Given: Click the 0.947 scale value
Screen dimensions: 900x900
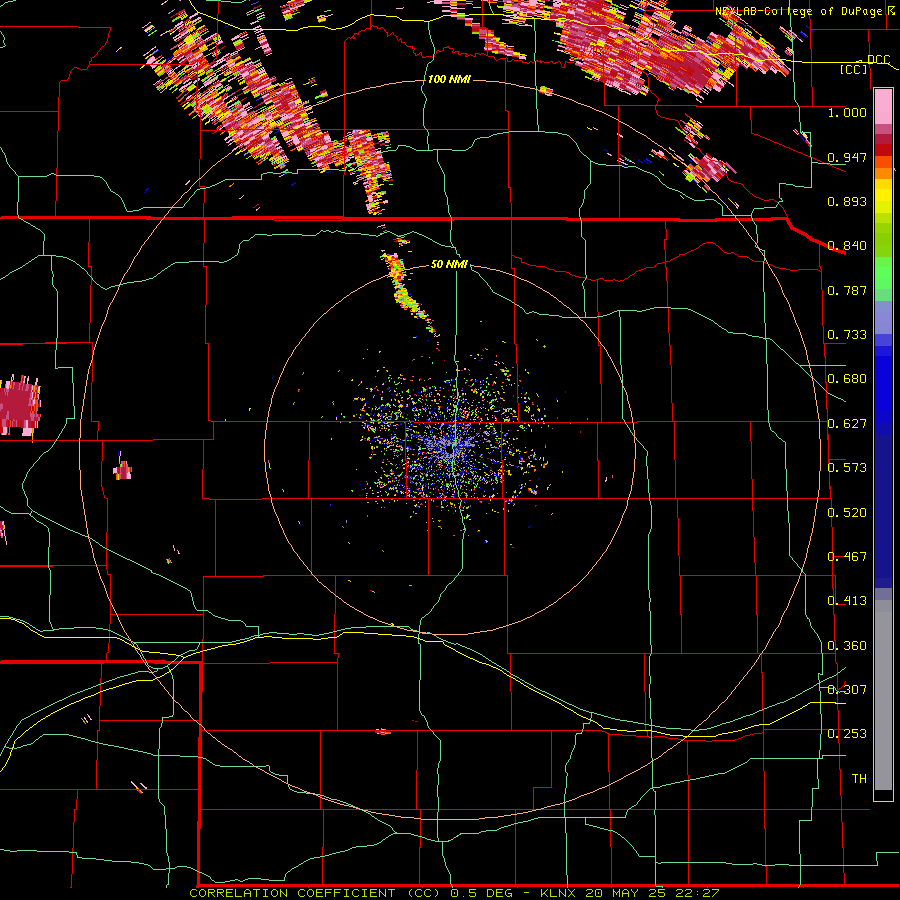Looking at the screenshot, I should 847,157.
